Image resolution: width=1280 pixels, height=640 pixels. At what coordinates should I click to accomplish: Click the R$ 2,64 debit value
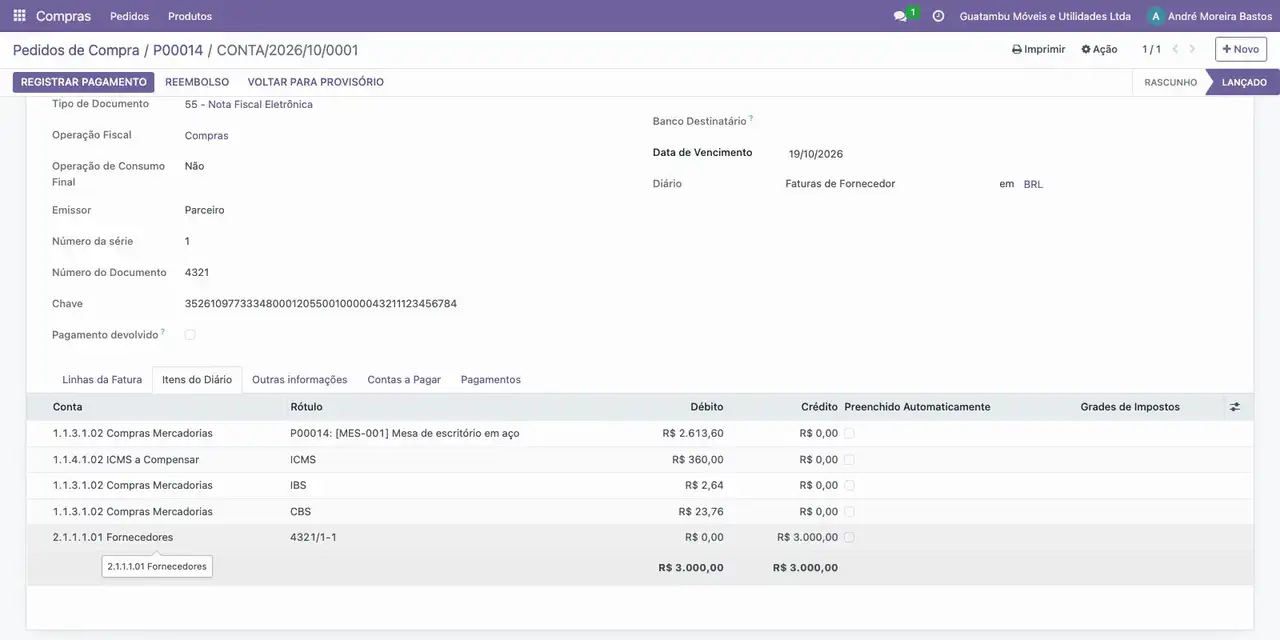704,485
